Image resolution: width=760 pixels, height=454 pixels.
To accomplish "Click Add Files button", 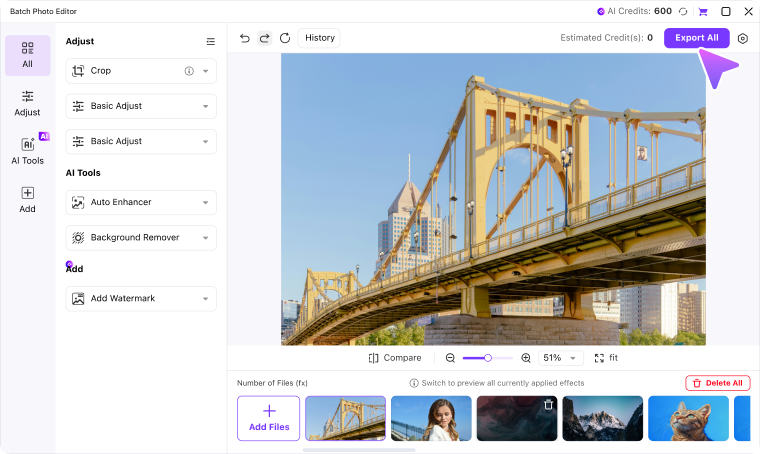I will click(269, 418).
